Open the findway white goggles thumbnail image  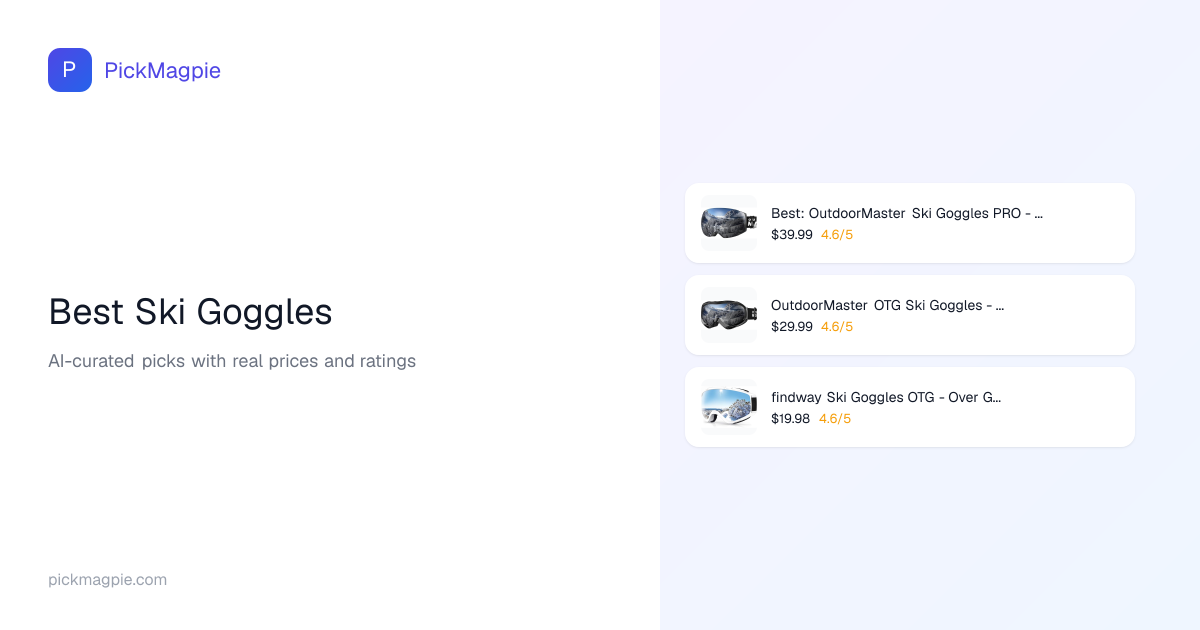[x=729, y=407]
